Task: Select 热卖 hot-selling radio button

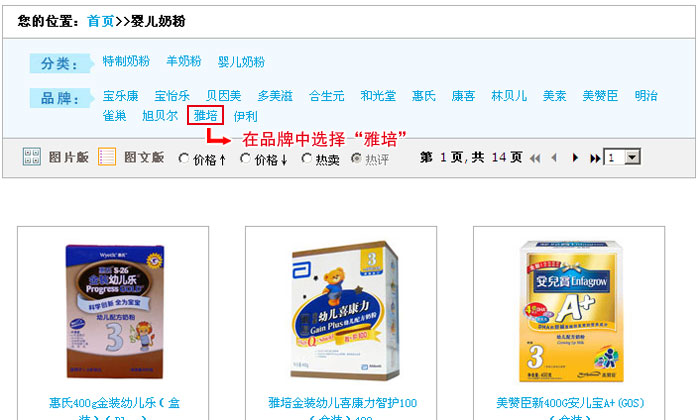Action: click(306, 158)
